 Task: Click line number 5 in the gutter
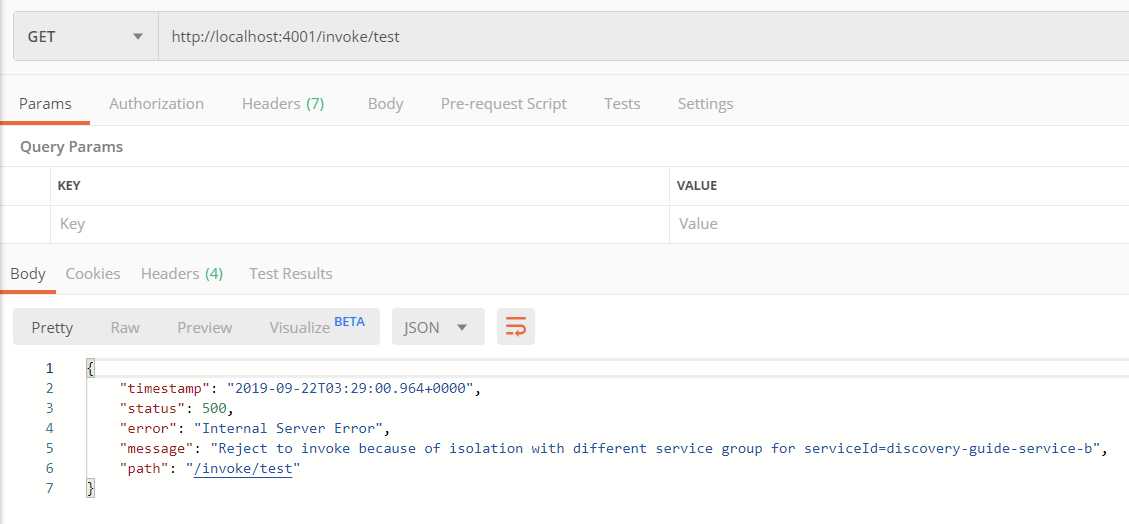(x=50, y=448)
